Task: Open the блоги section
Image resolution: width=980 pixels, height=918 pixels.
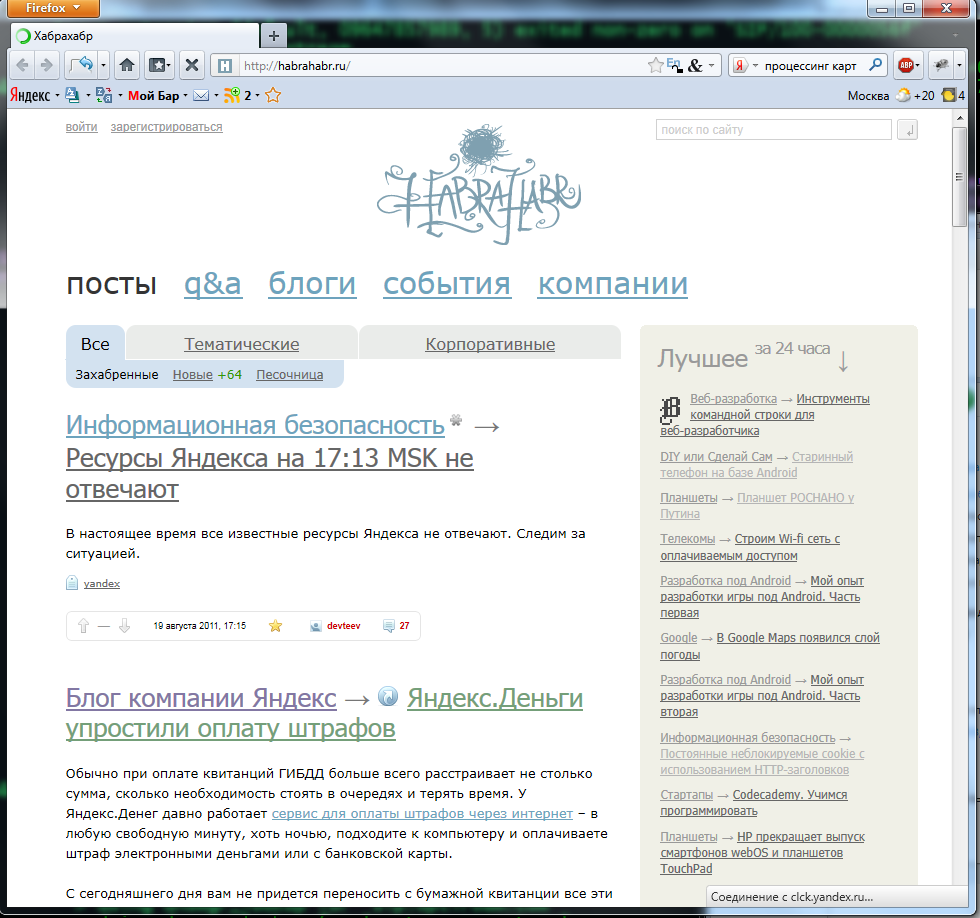Action: pos(312,284)
